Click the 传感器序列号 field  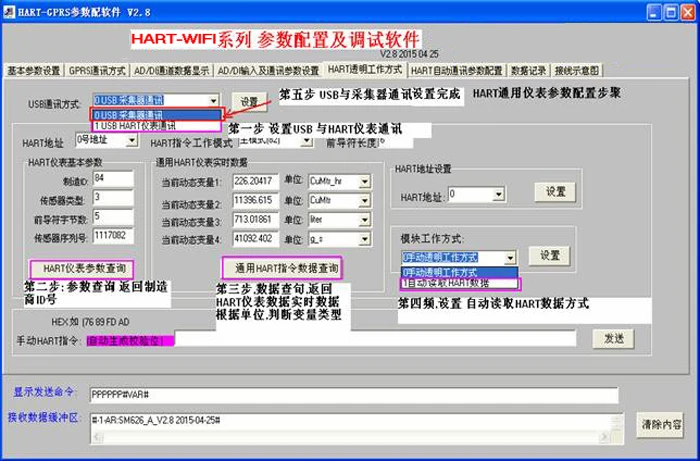(x=113, y=236)
